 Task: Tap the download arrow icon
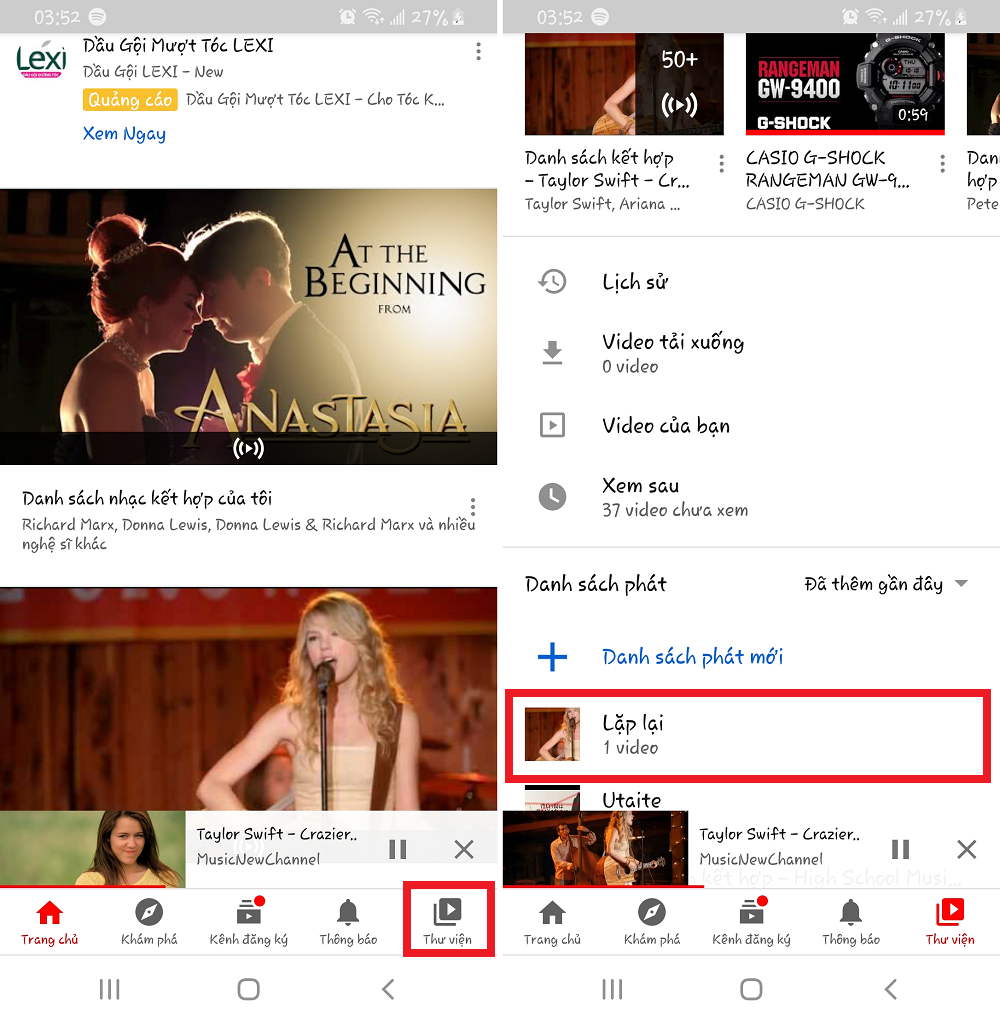point(552,353)
